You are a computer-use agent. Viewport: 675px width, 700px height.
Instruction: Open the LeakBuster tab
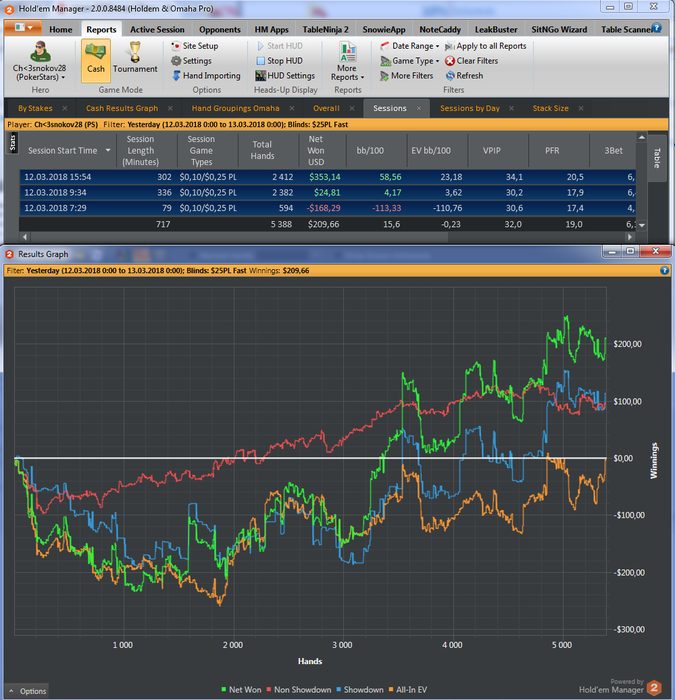496,29
